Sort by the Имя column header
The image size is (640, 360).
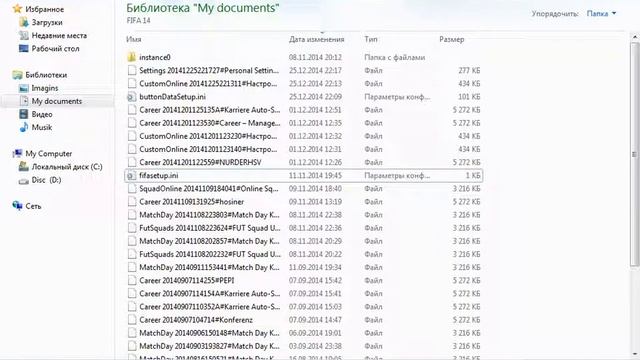pyautogui.click(x=134, y=40)
